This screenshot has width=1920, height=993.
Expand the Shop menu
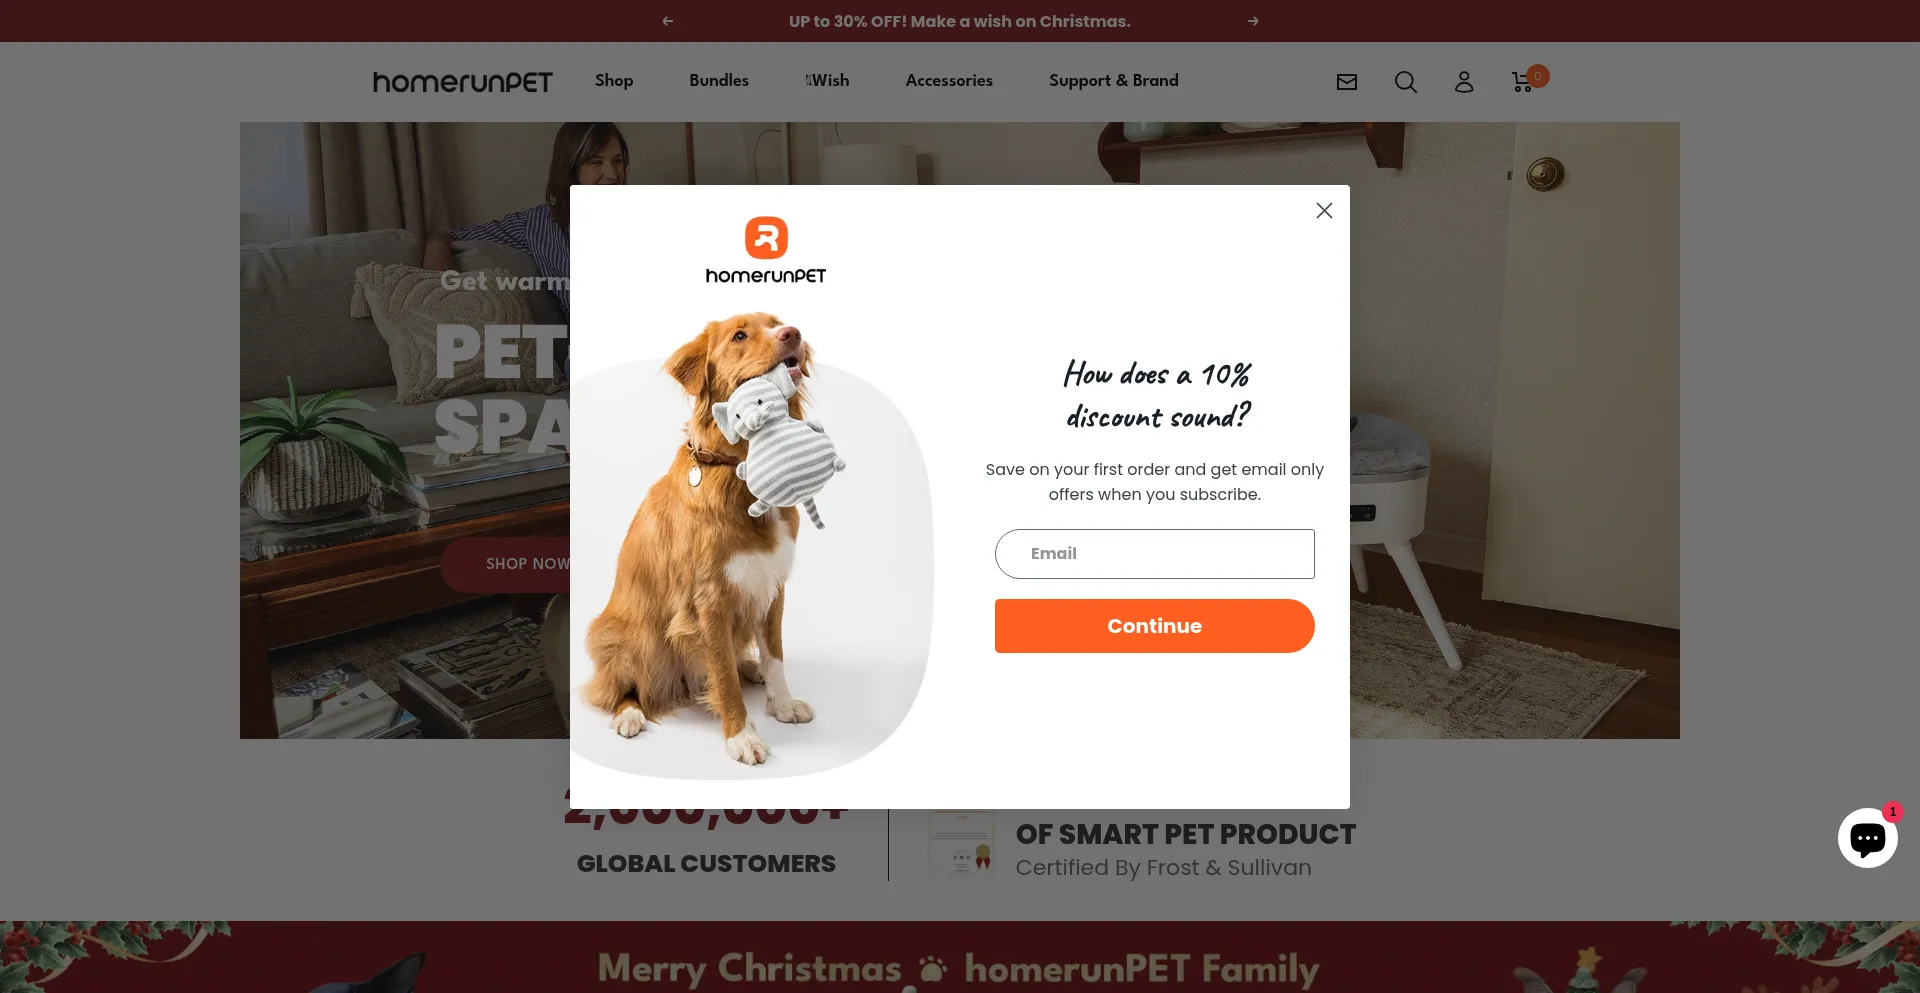click(x=614, y=80)
